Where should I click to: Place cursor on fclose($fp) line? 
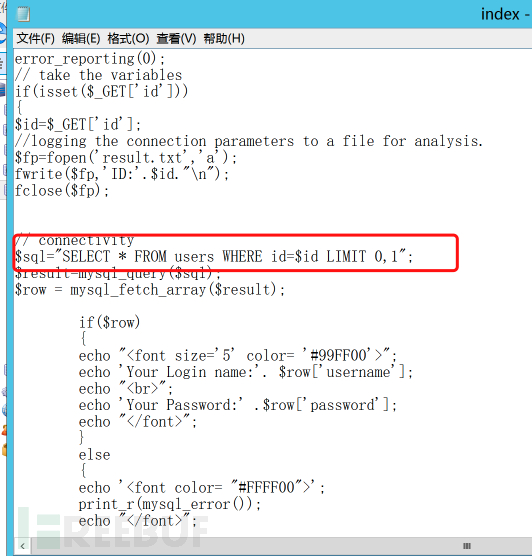62,191
